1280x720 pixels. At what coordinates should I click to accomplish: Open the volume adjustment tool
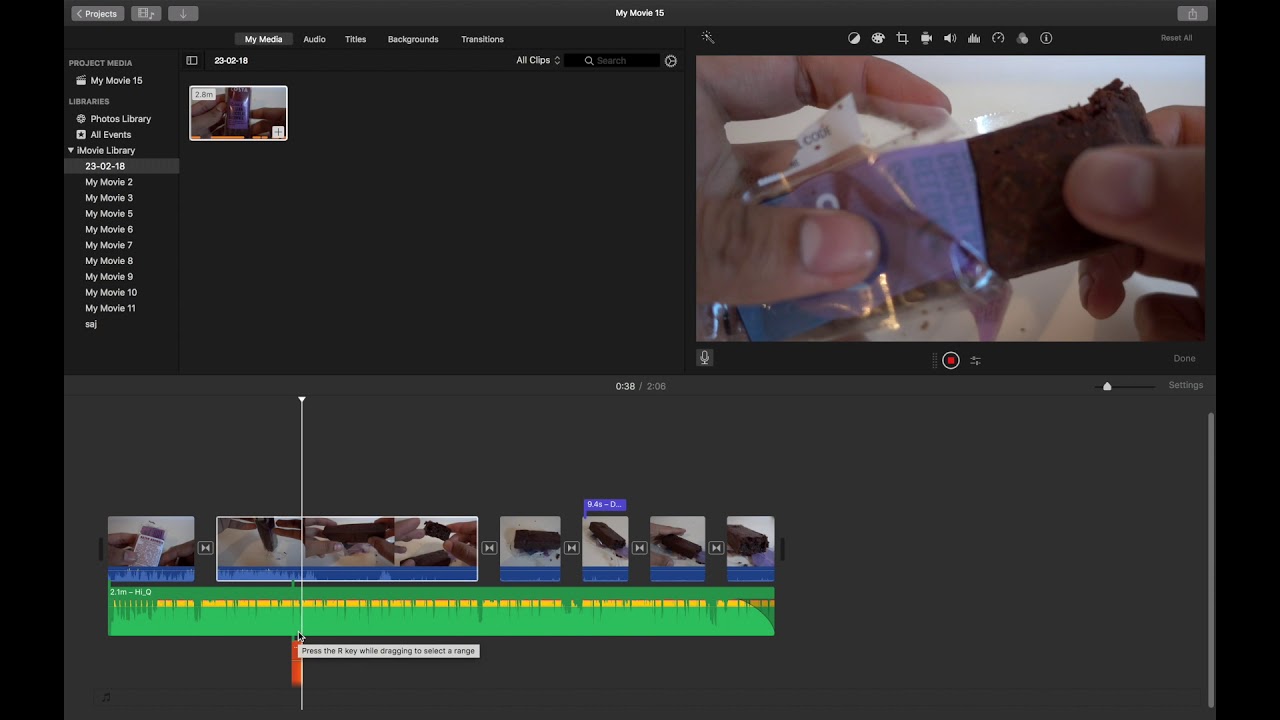pos(950,38)
